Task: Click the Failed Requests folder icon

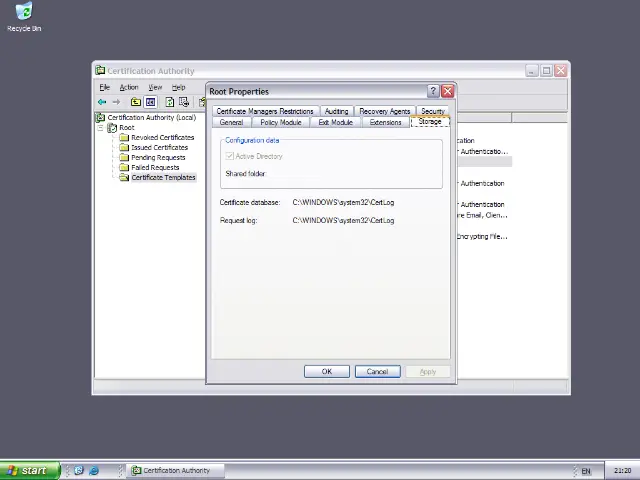Action: tap(124, 167)
